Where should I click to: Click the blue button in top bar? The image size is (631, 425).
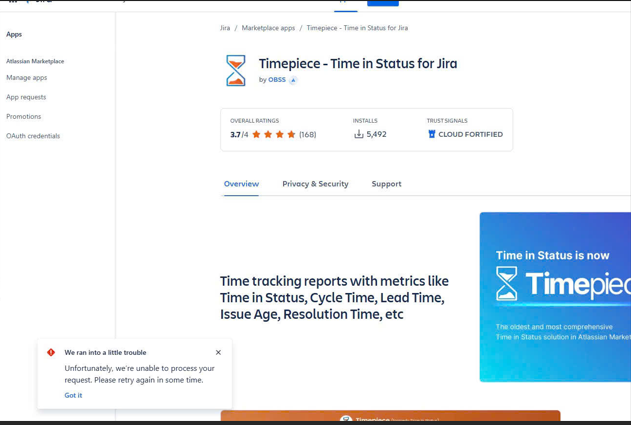383,3
